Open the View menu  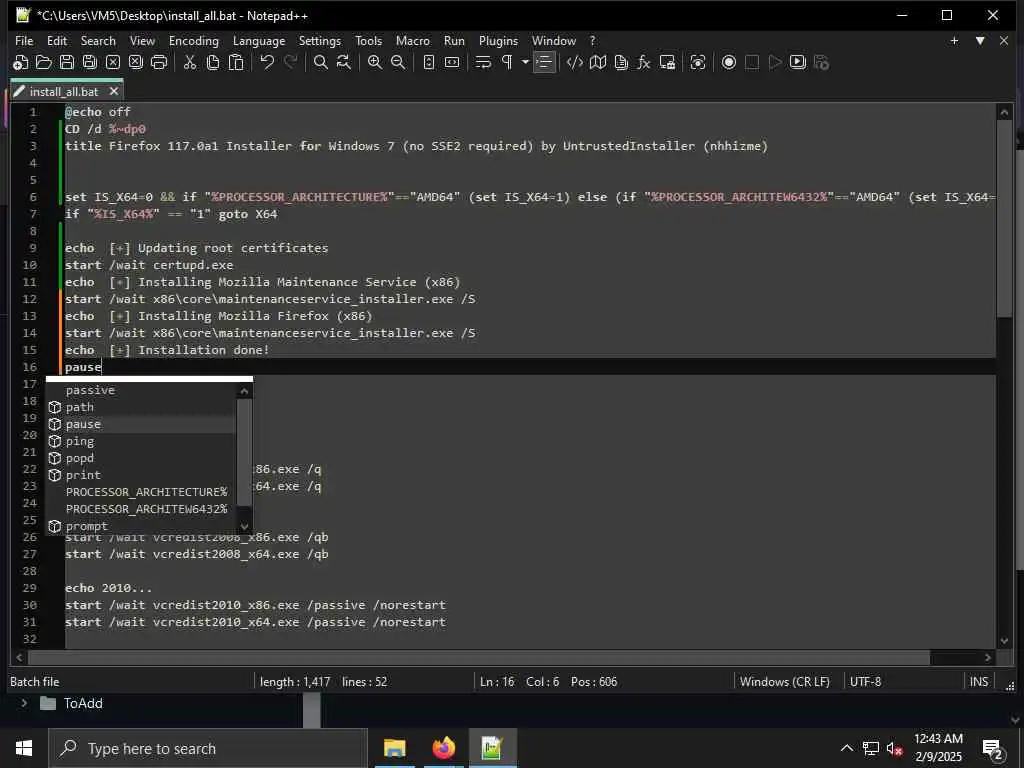click(142, 40)
